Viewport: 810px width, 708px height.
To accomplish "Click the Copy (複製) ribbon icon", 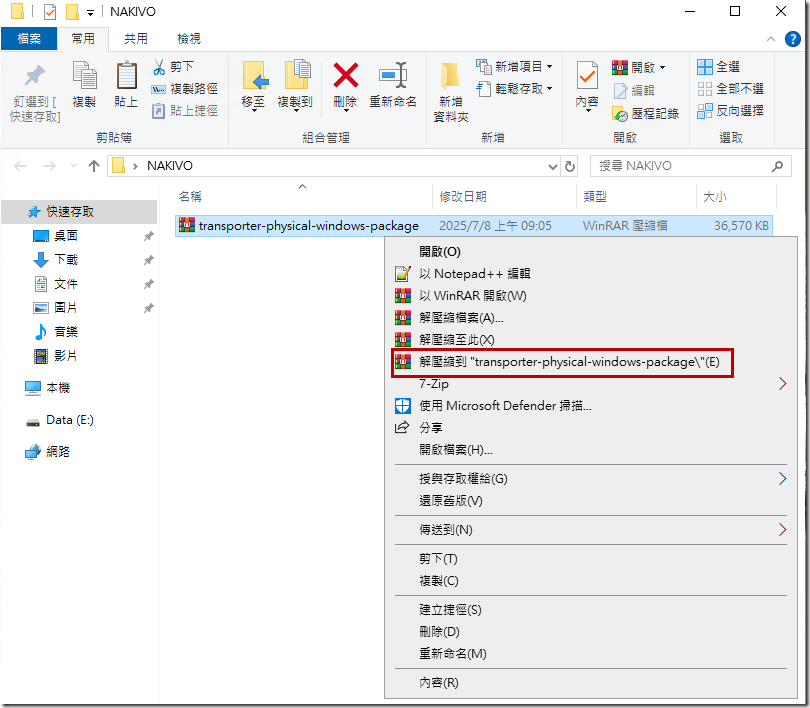I will pos(84,75).
